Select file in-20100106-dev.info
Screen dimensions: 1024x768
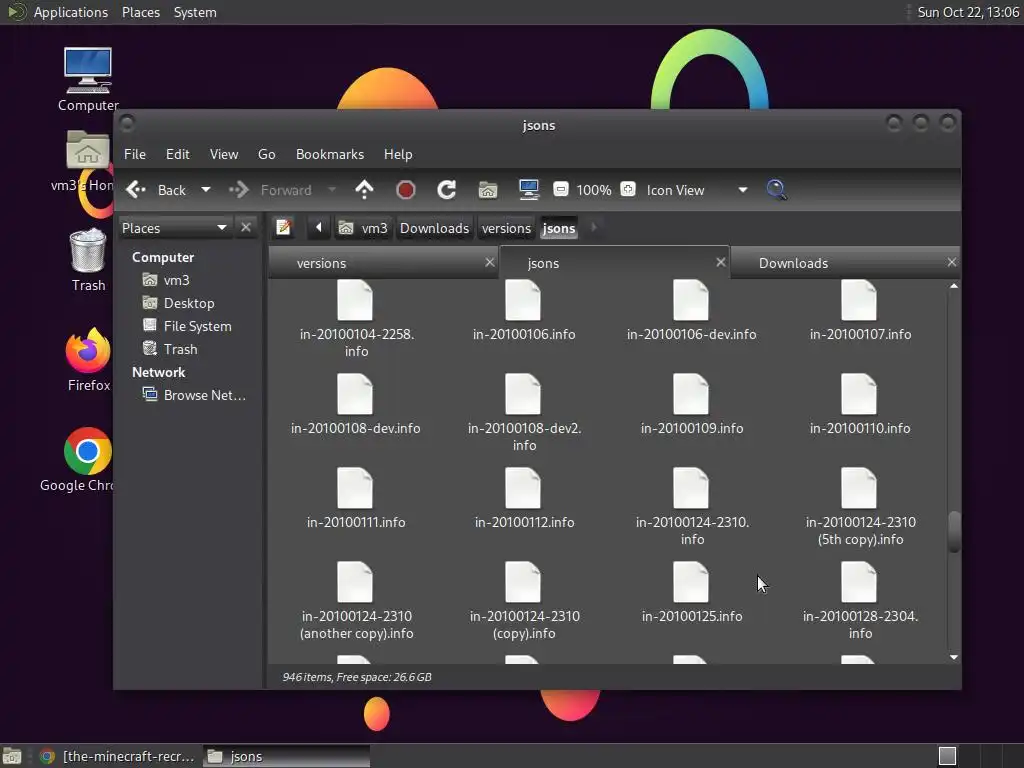coord(692,310)
